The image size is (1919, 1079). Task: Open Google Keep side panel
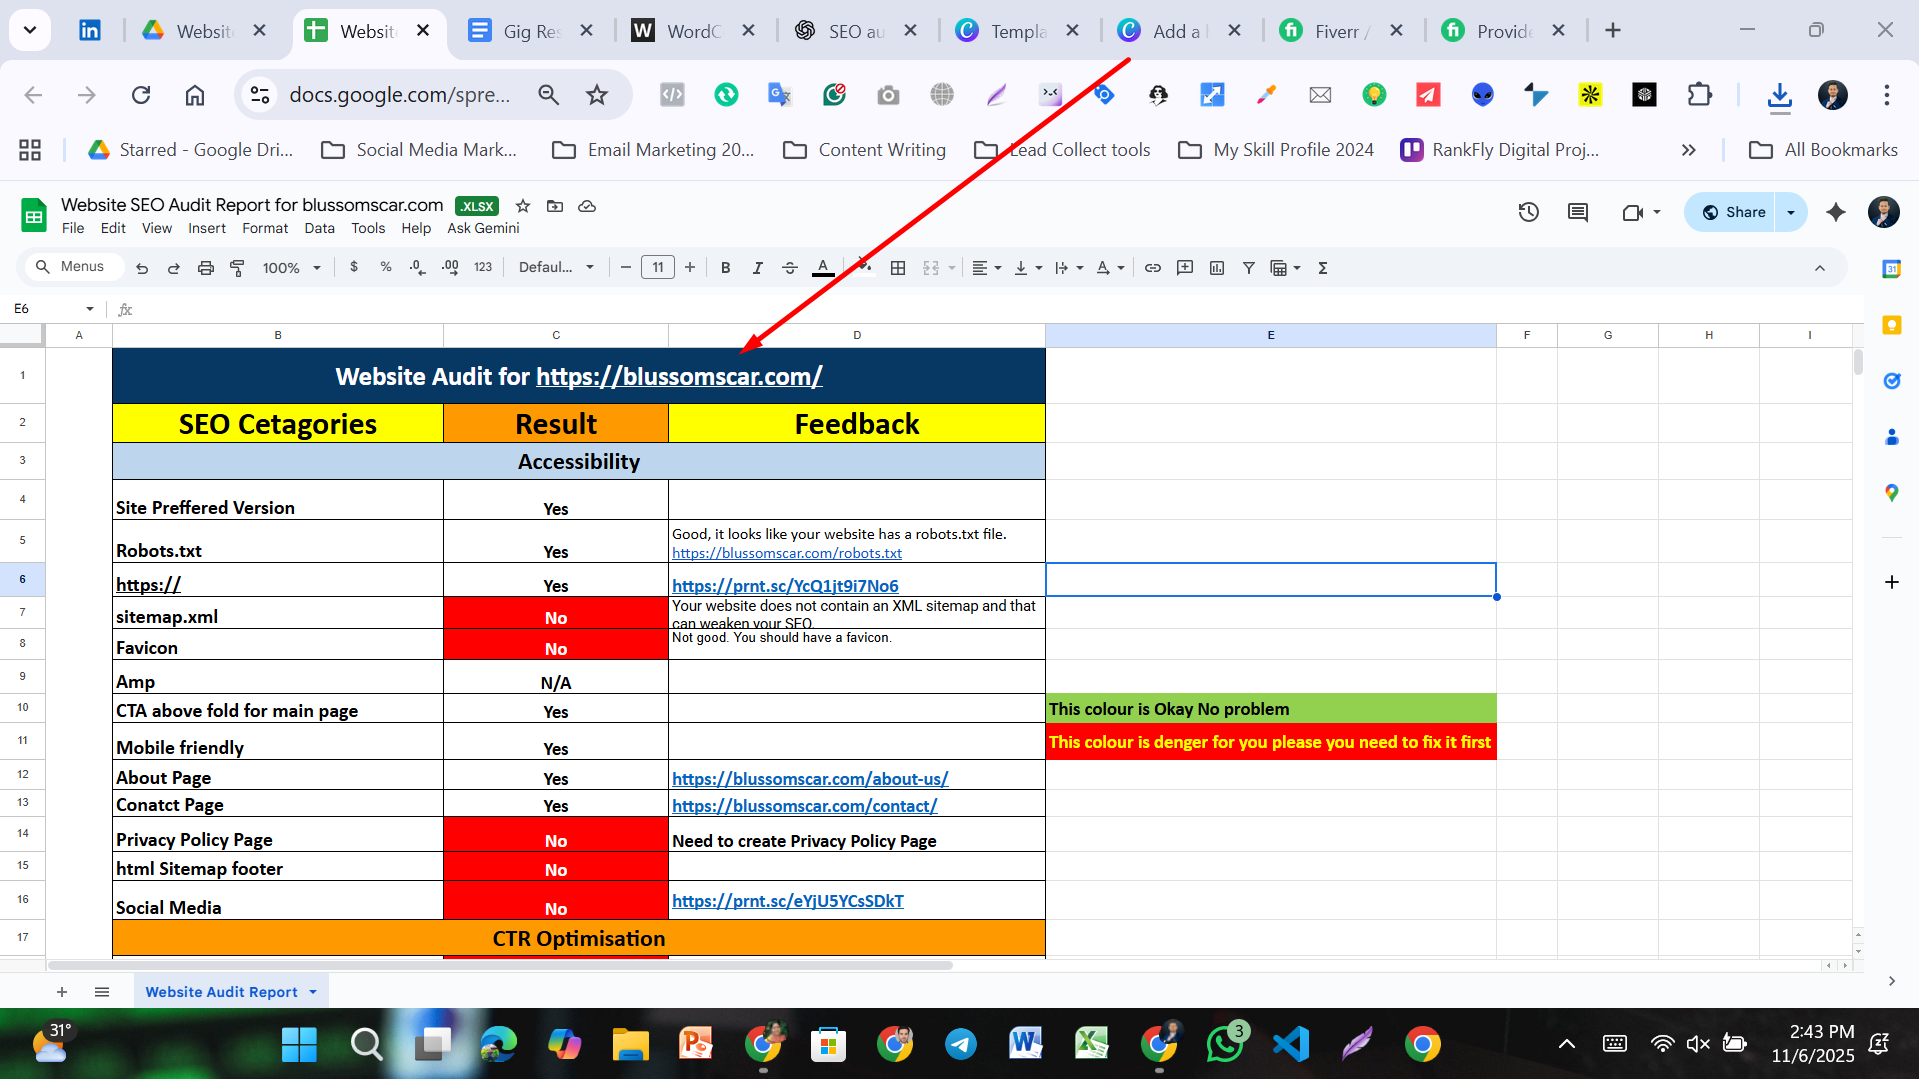click(1891, 325)
